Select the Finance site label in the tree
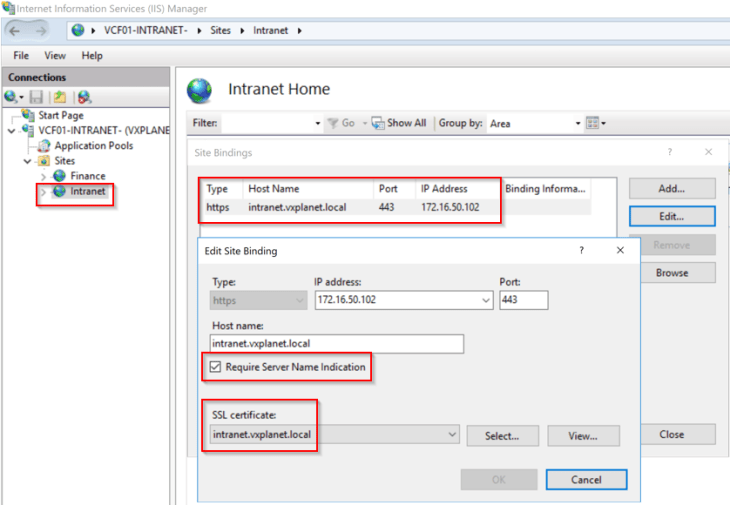Image resolution: width=730 pixels, height=505 pixels. 88,176
